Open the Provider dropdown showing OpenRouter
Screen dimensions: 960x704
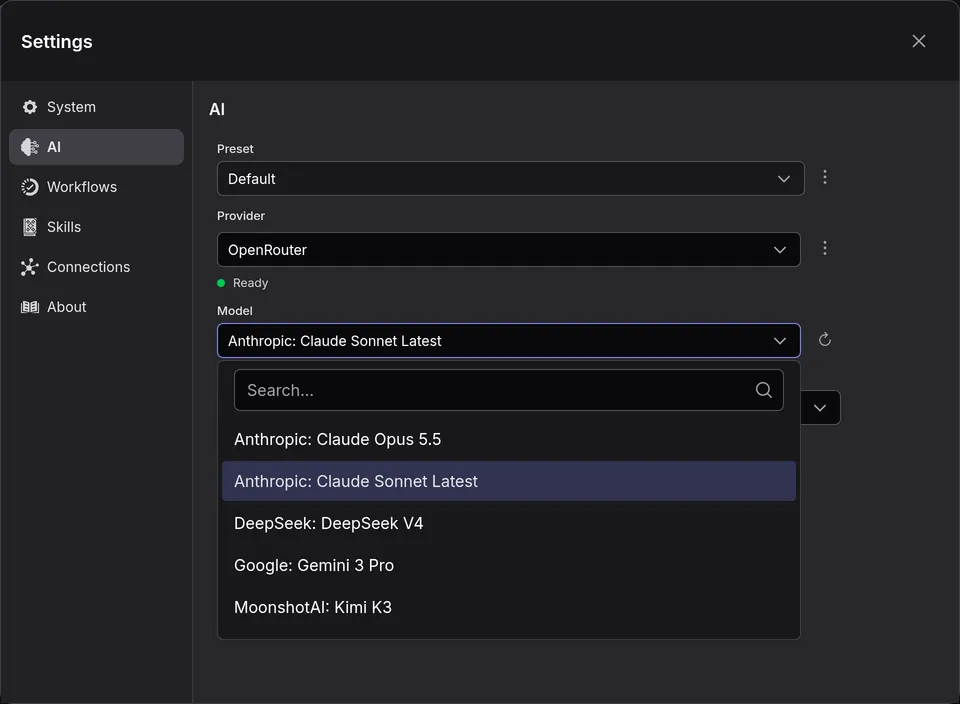click(509, 250)
